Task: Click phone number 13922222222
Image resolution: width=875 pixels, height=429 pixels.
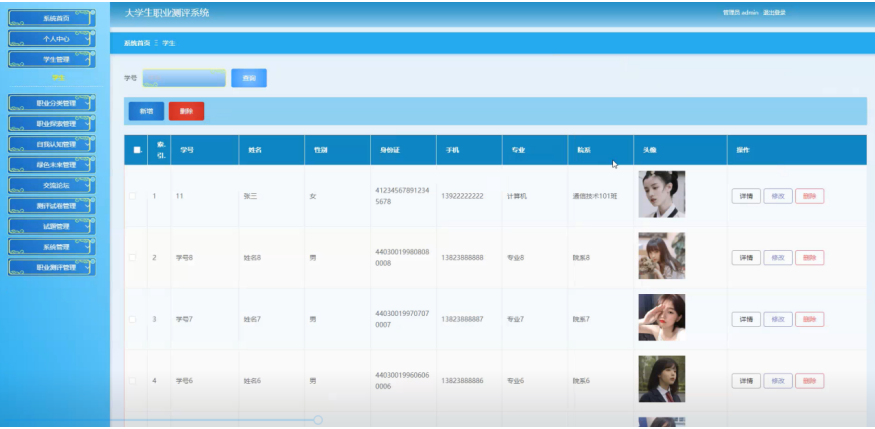Action: [x=462, y=196]
